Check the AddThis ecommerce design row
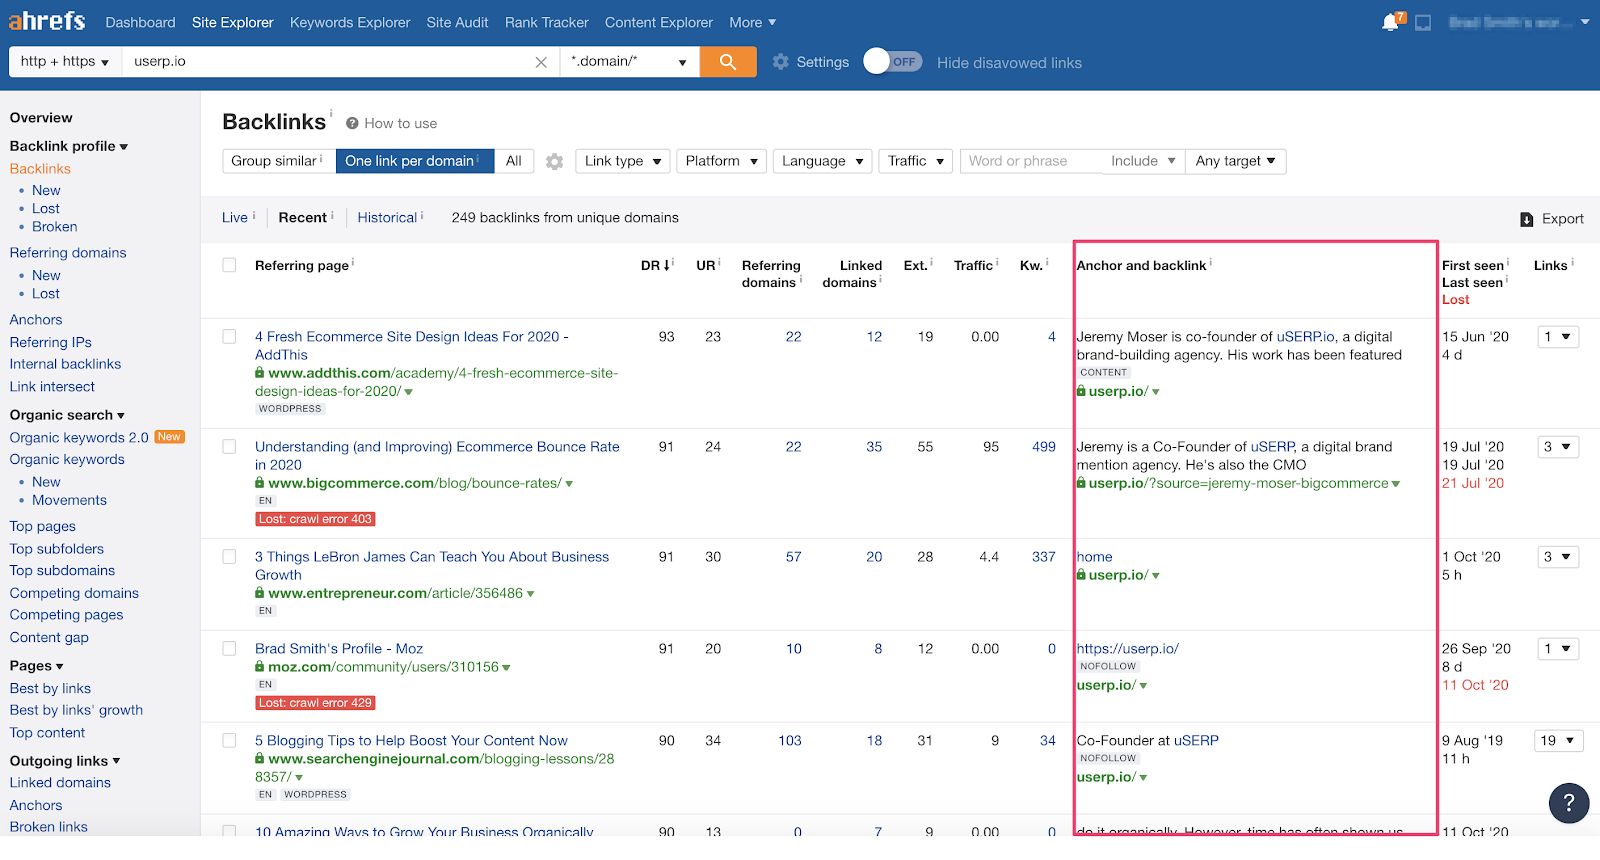1600x860 pixels. (x=229, y=337)
